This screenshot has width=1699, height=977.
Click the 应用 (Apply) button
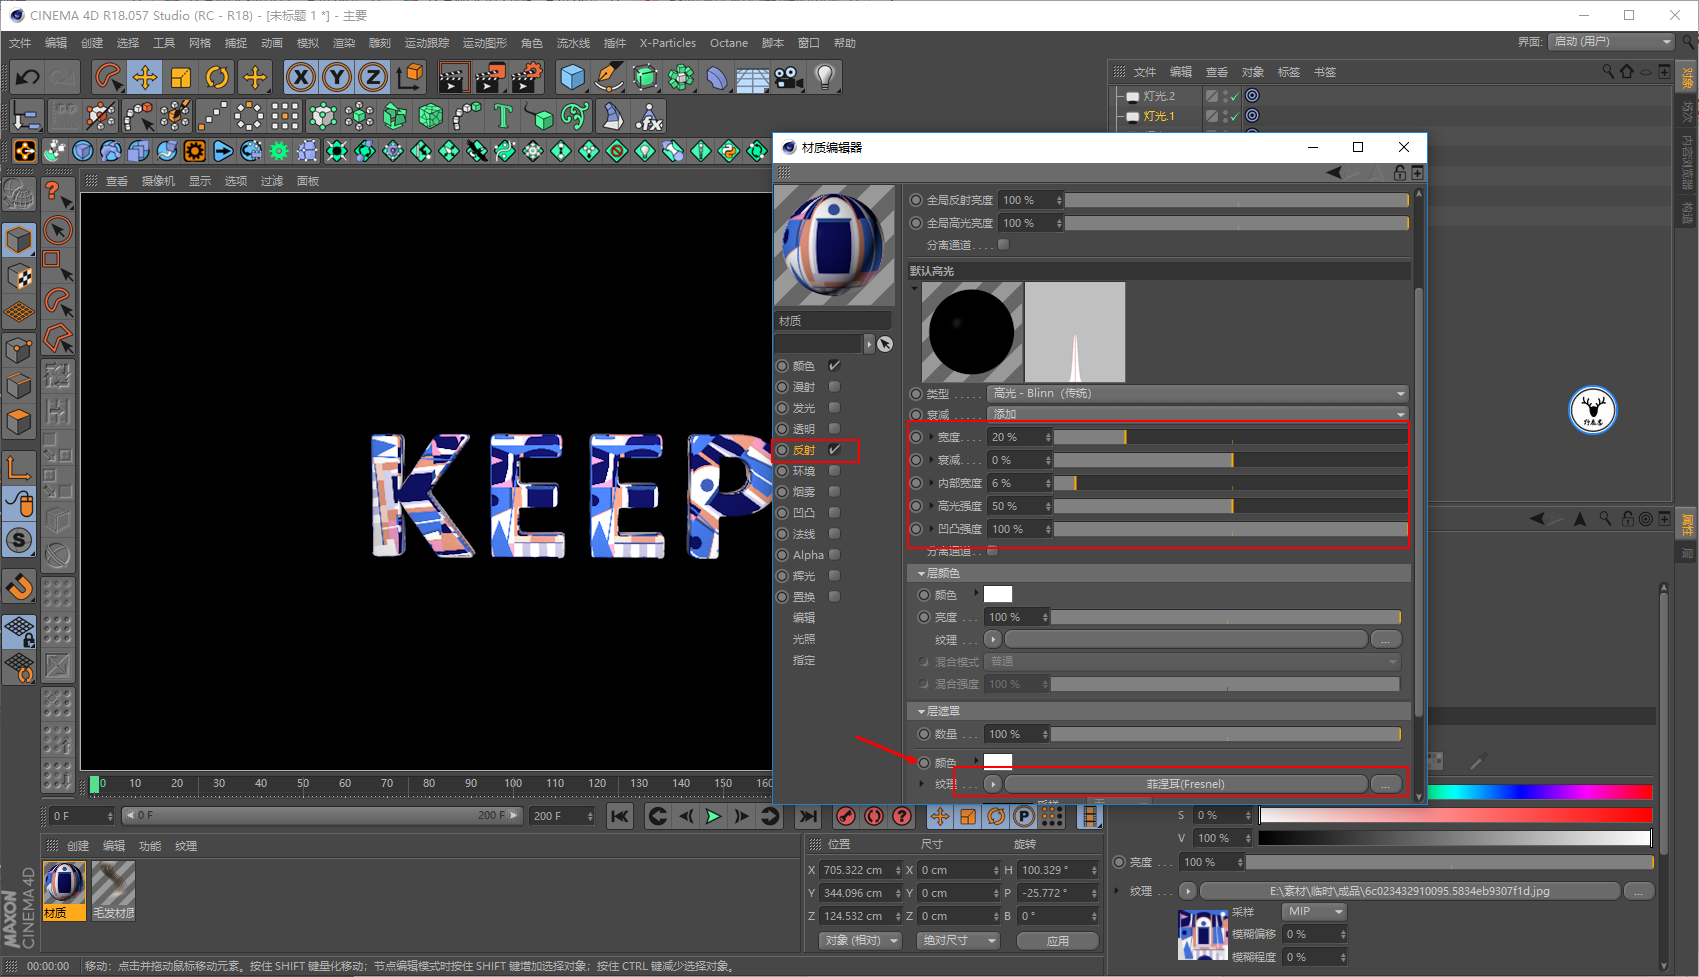pyautogui.click(x=1057, y=941)
